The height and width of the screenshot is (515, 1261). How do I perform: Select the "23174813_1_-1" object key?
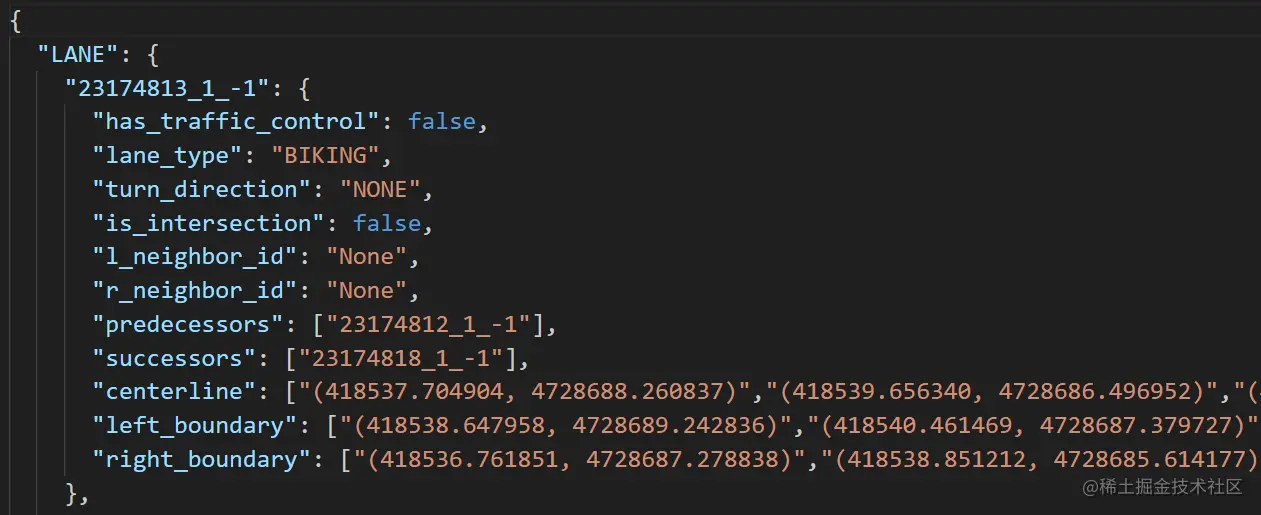[x=167, y=88]
